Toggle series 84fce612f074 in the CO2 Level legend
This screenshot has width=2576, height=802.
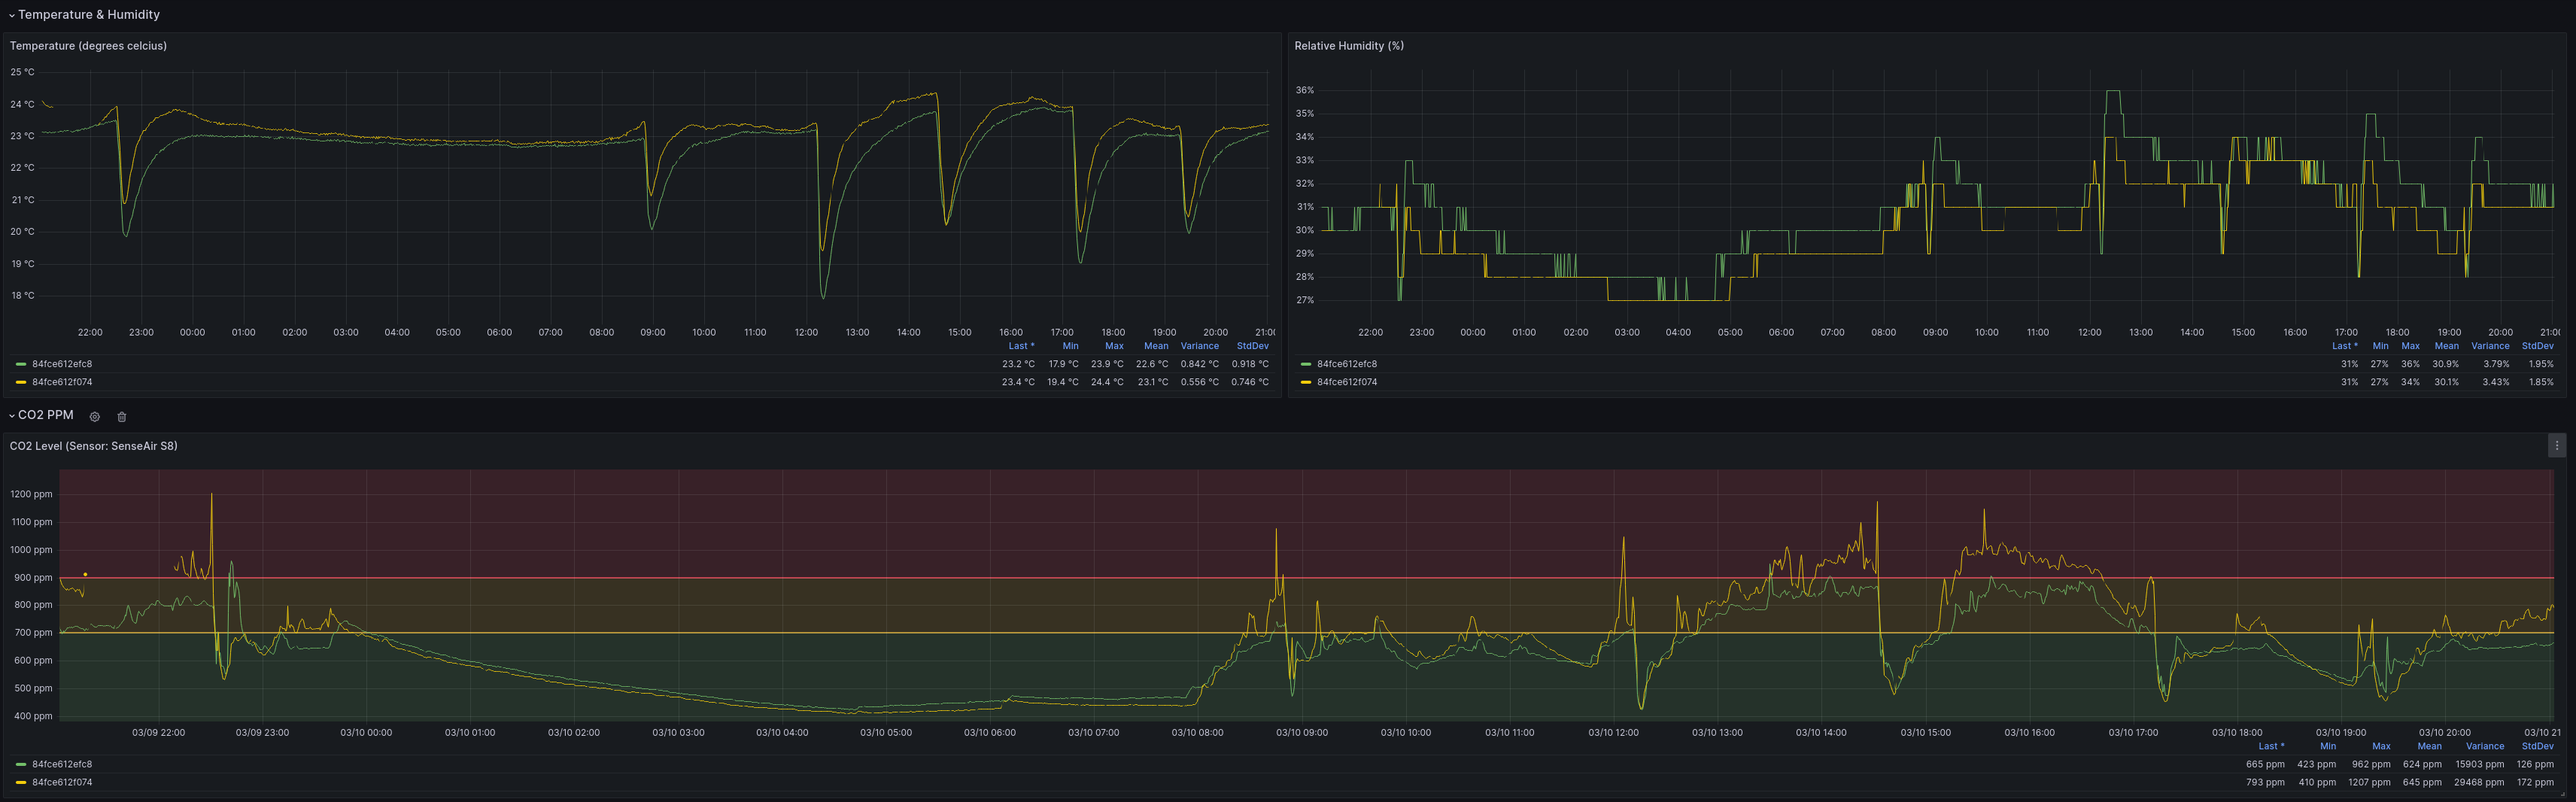tap(62, 782)
